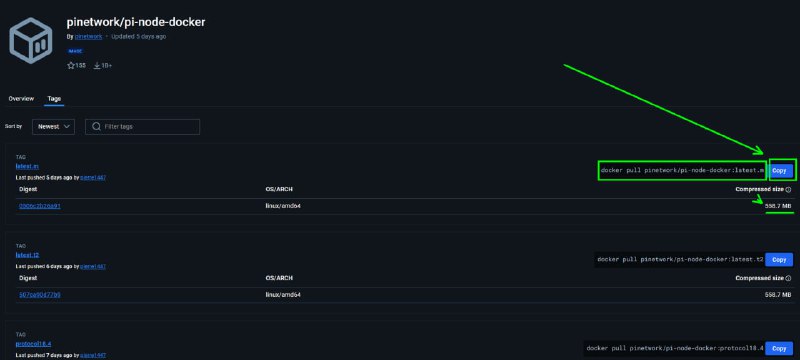
Task: Select the Tags tab
Action: coord(54,98)
